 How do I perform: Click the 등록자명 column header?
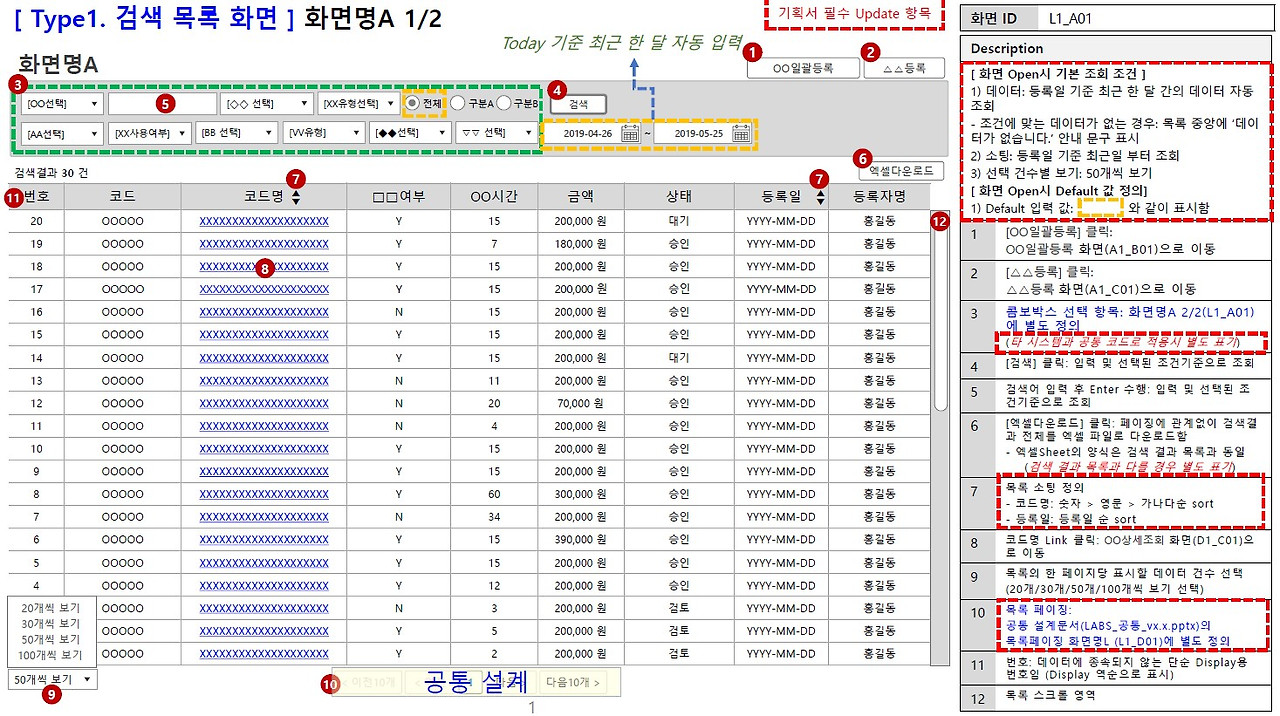(x=879, y=197)
